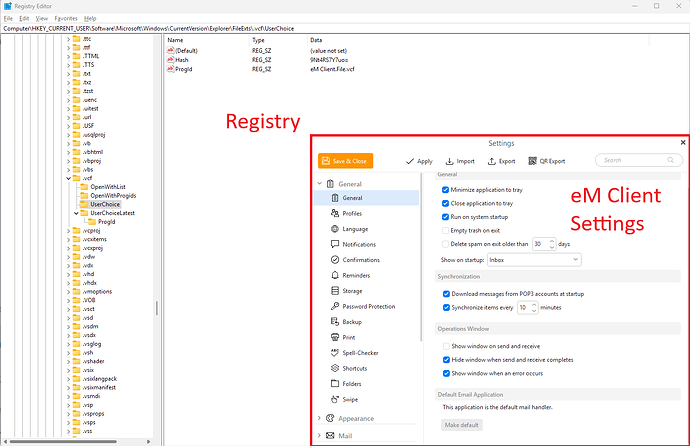Click the Save & Close button
690x446 pixels.
[x=345, y=161]
